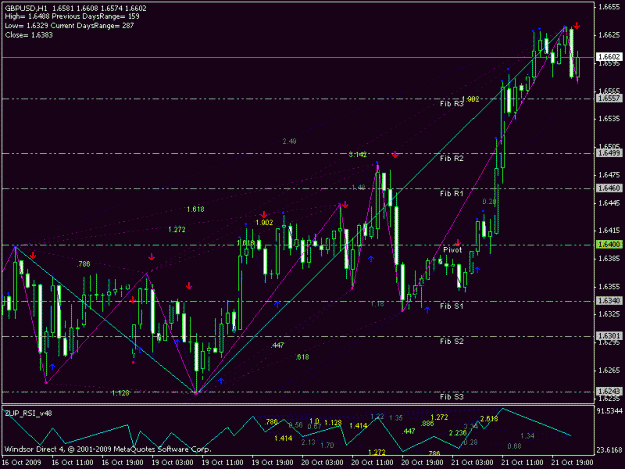This screenshot has height=469, width=625.
Task: Click the 91.5344 indicator scale value
Action: pos(609,410)
